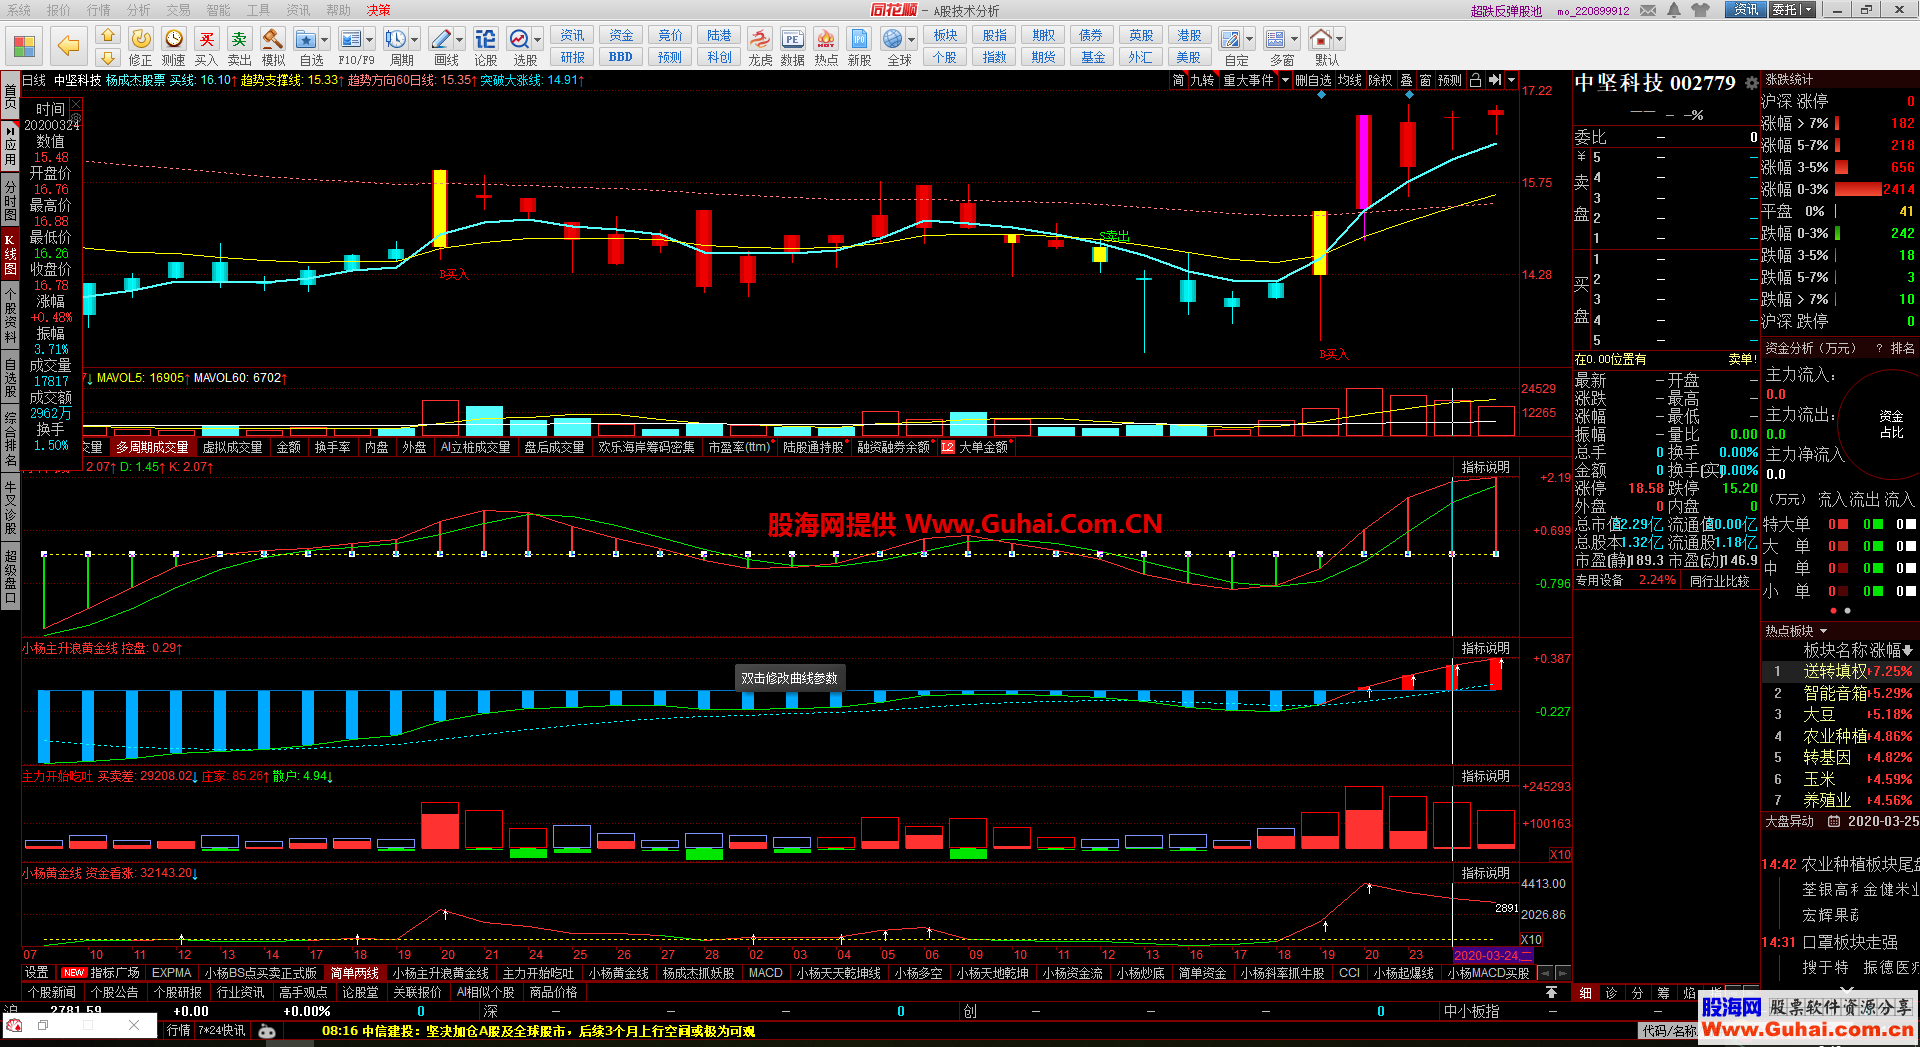Click 指标说明 above the MACD panel
The width and height of the screenshot is (1920, 1047).
(1485, 467)
